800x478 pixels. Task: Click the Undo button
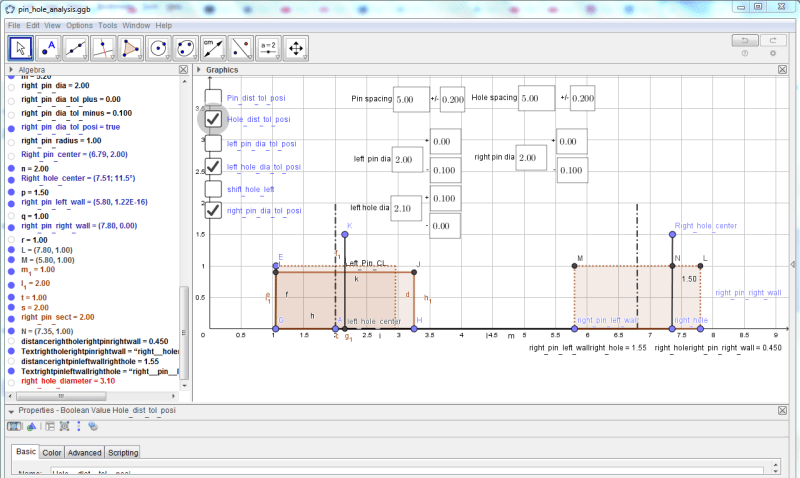coord(745,40)
